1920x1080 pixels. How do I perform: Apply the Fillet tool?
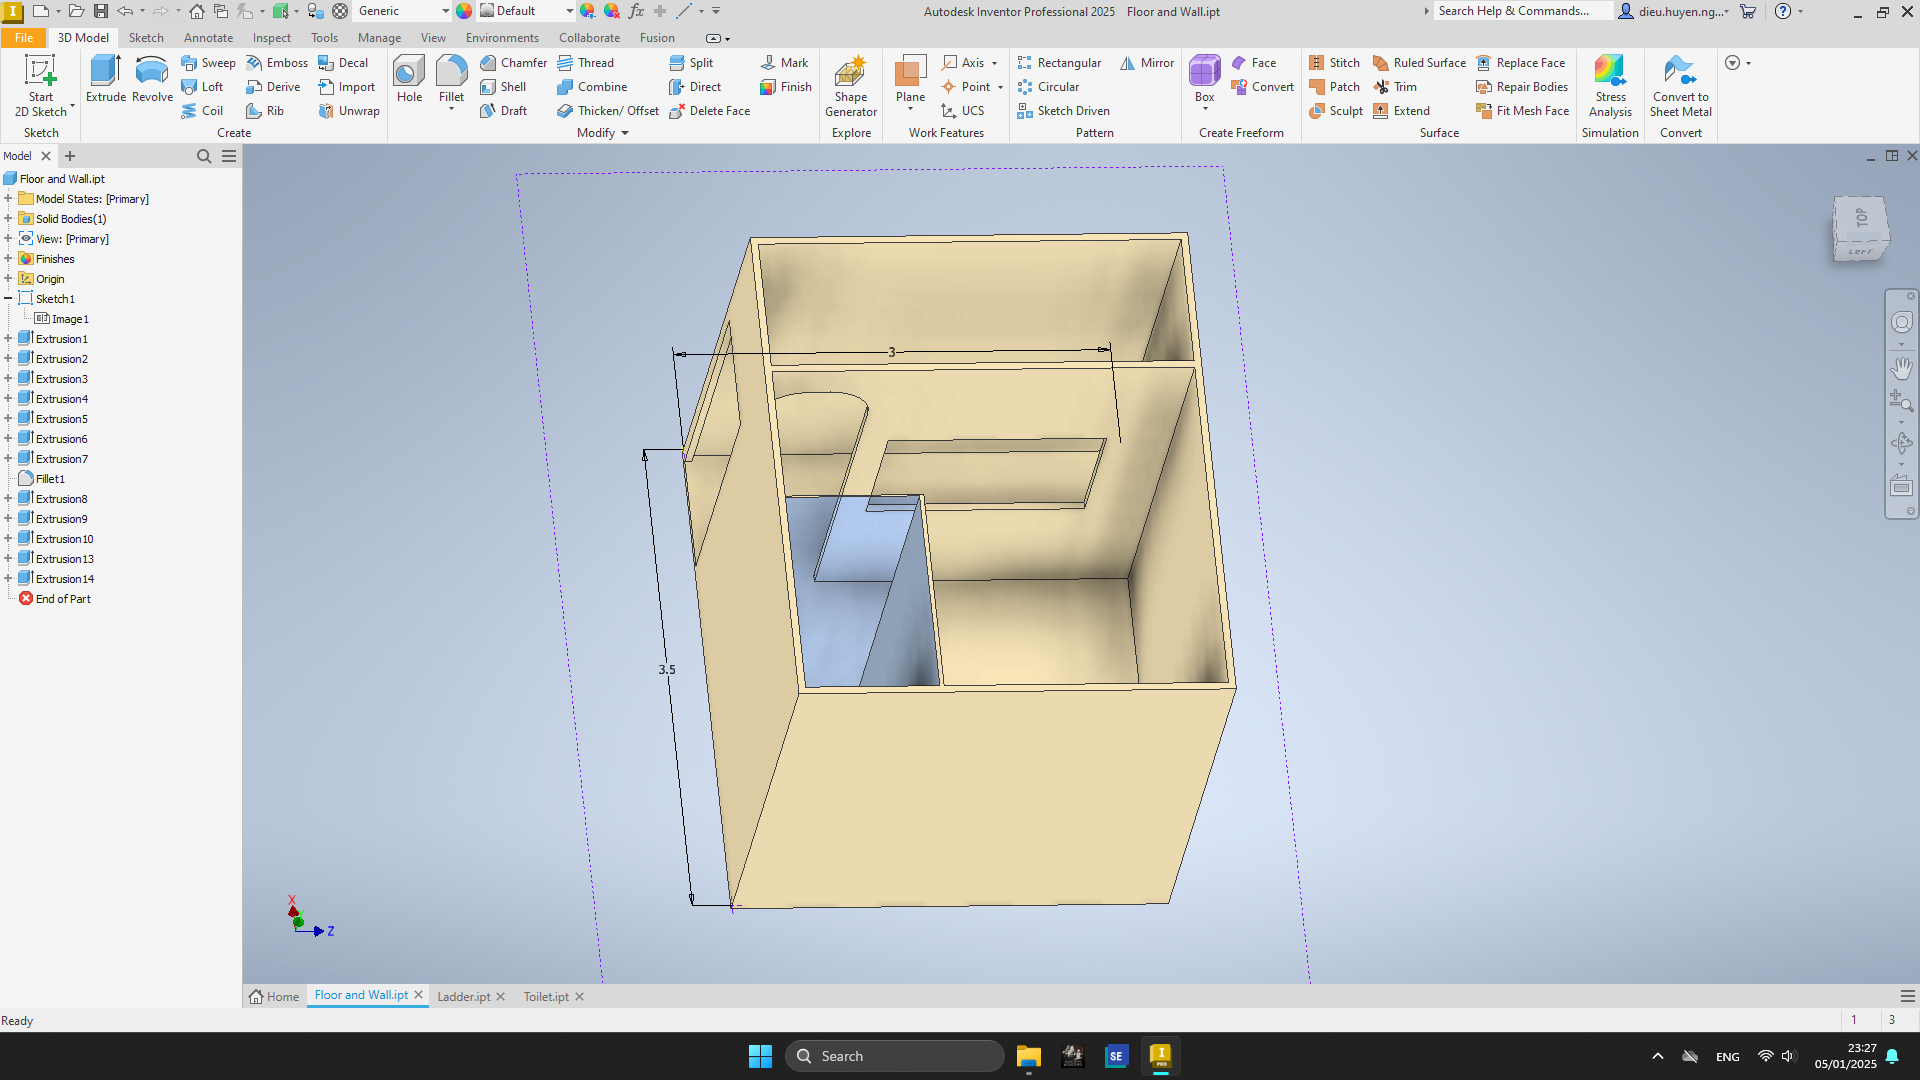[x=451, y=79]
